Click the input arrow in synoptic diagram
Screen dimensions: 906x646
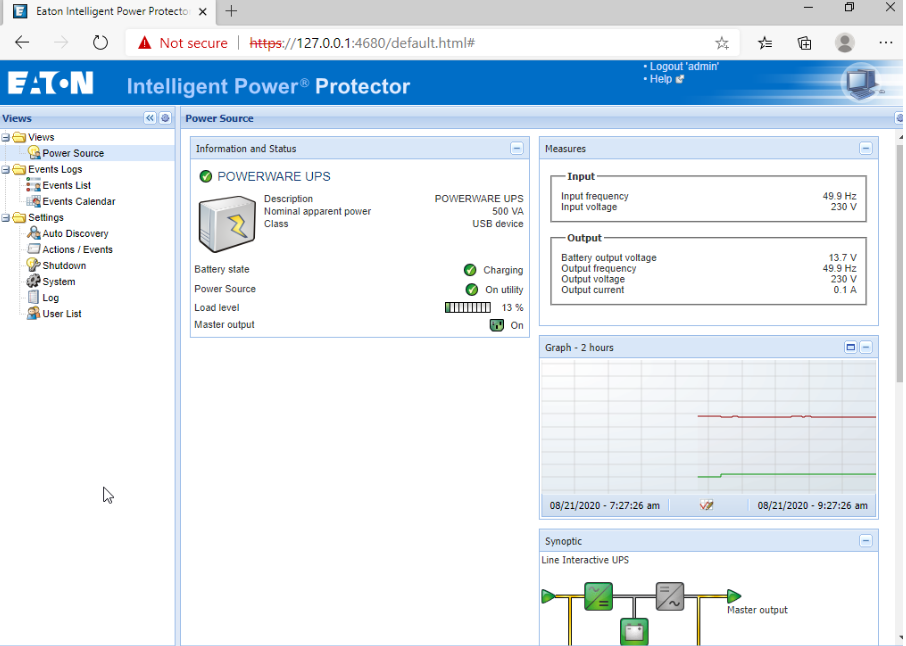[x=548, y=596]
